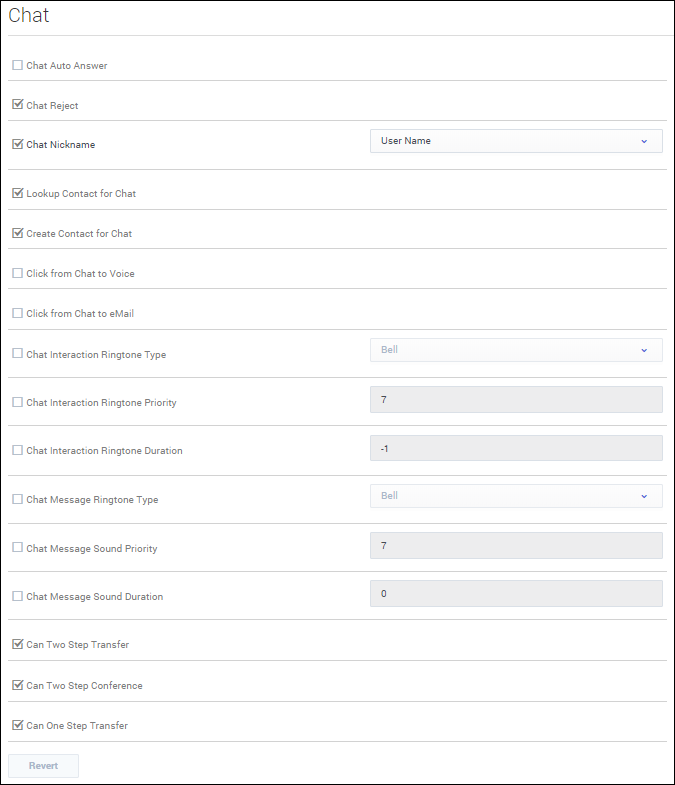Open the User Name nickname dropdown

point(515,141)
